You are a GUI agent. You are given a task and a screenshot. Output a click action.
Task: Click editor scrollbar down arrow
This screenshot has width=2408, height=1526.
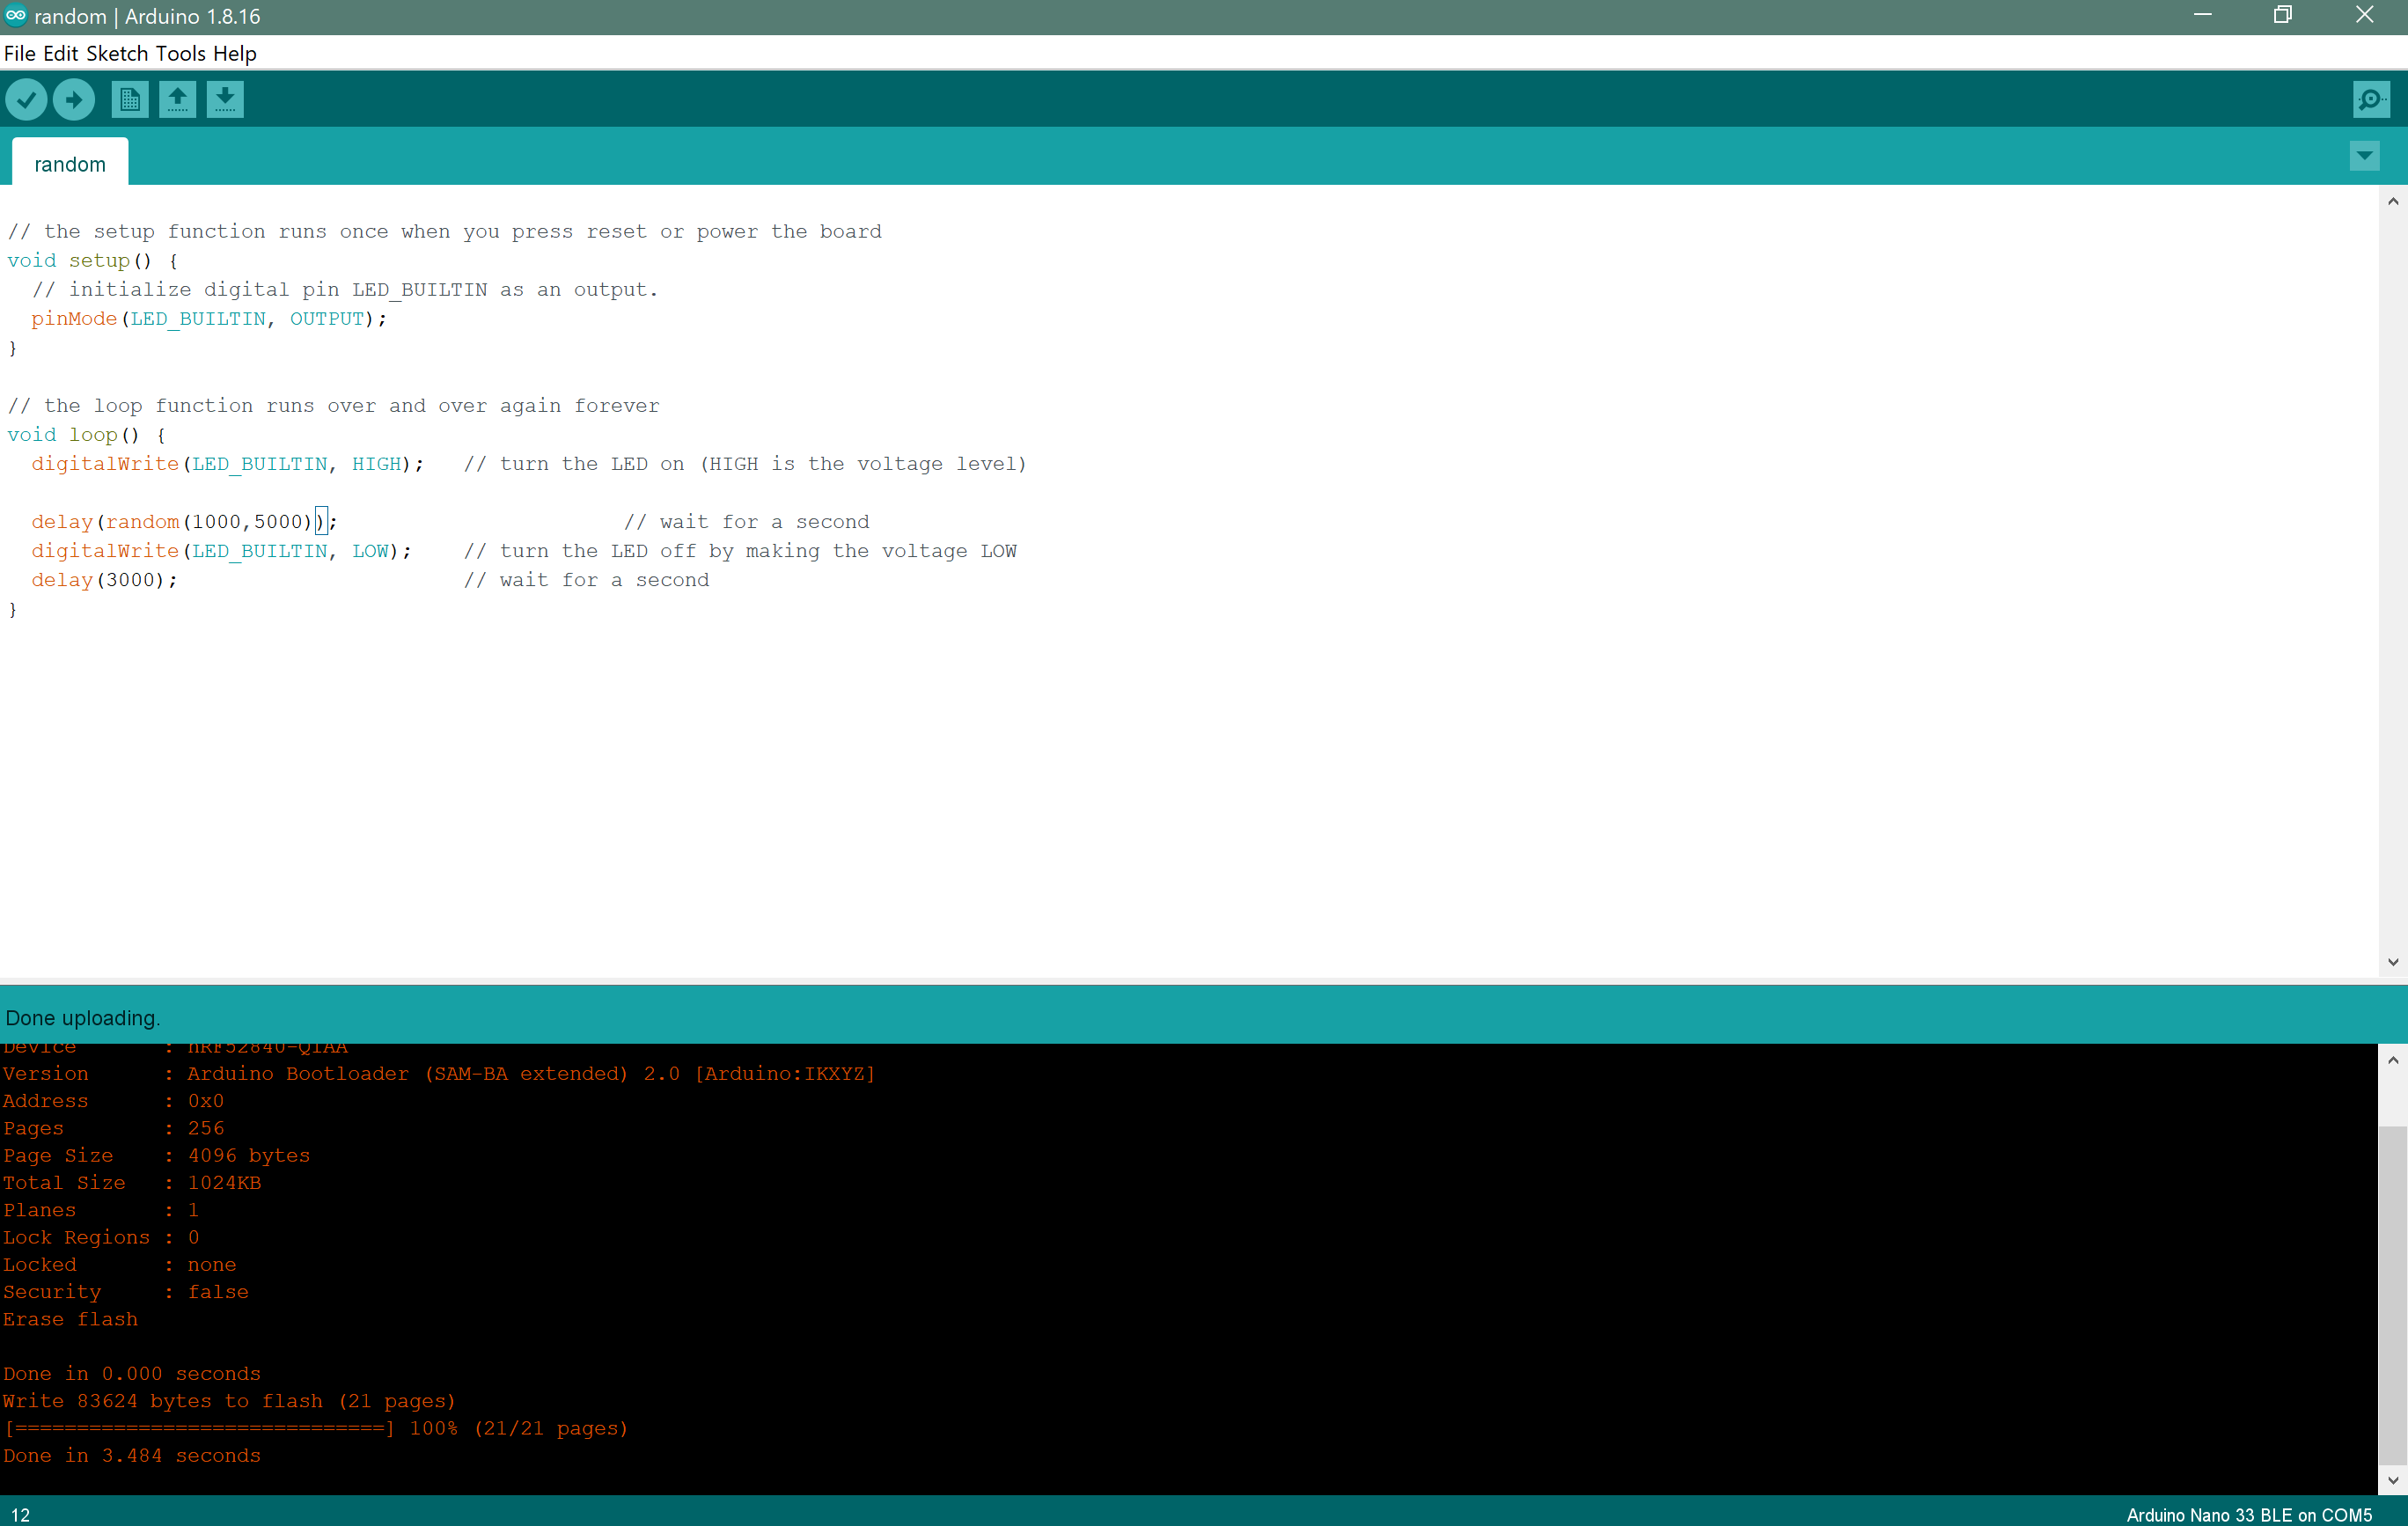click(x=2392, y=962)
